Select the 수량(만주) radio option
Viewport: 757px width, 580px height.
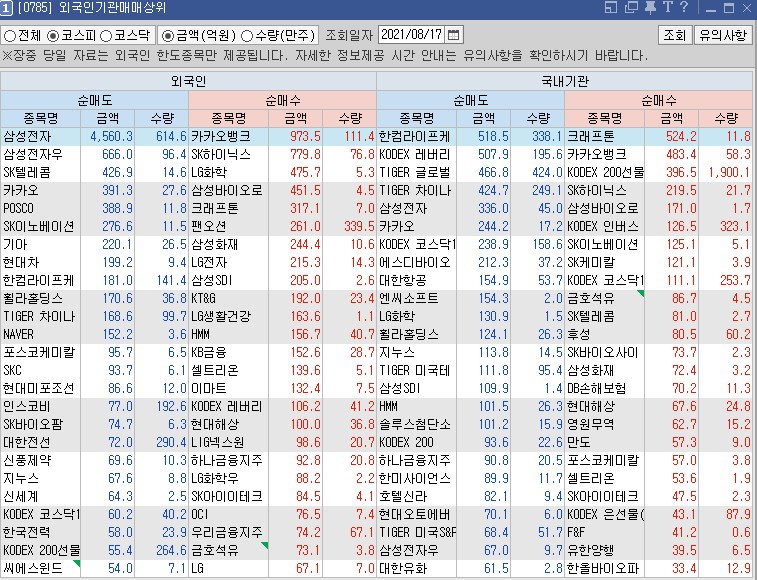247,36
